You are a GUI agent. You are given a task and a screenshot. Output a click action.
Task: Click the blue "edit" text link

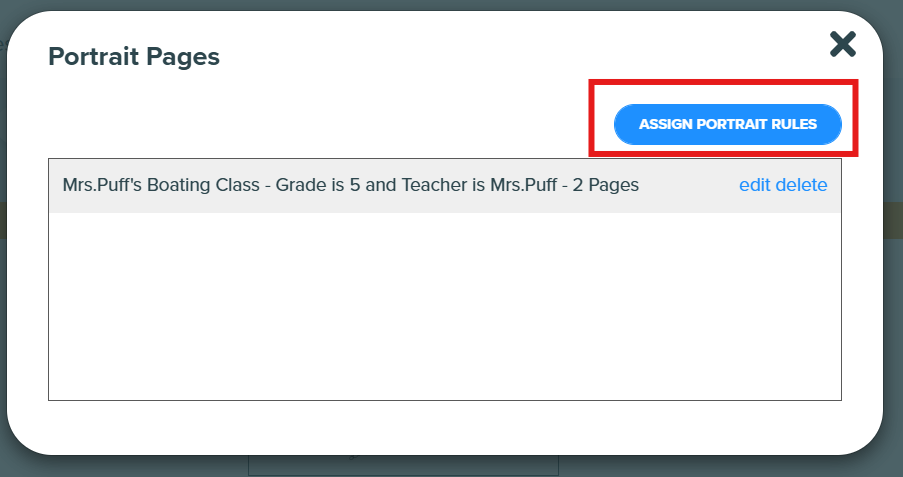point(754,185)
